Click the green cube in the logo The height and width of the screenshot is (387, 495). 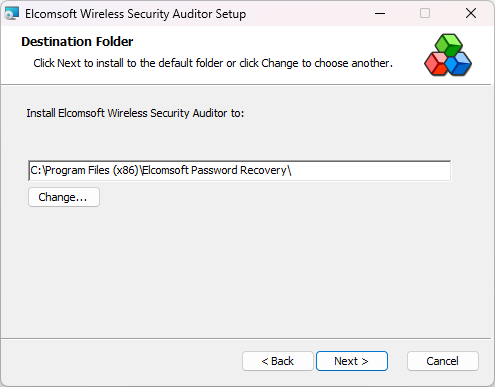coord(449,44)
